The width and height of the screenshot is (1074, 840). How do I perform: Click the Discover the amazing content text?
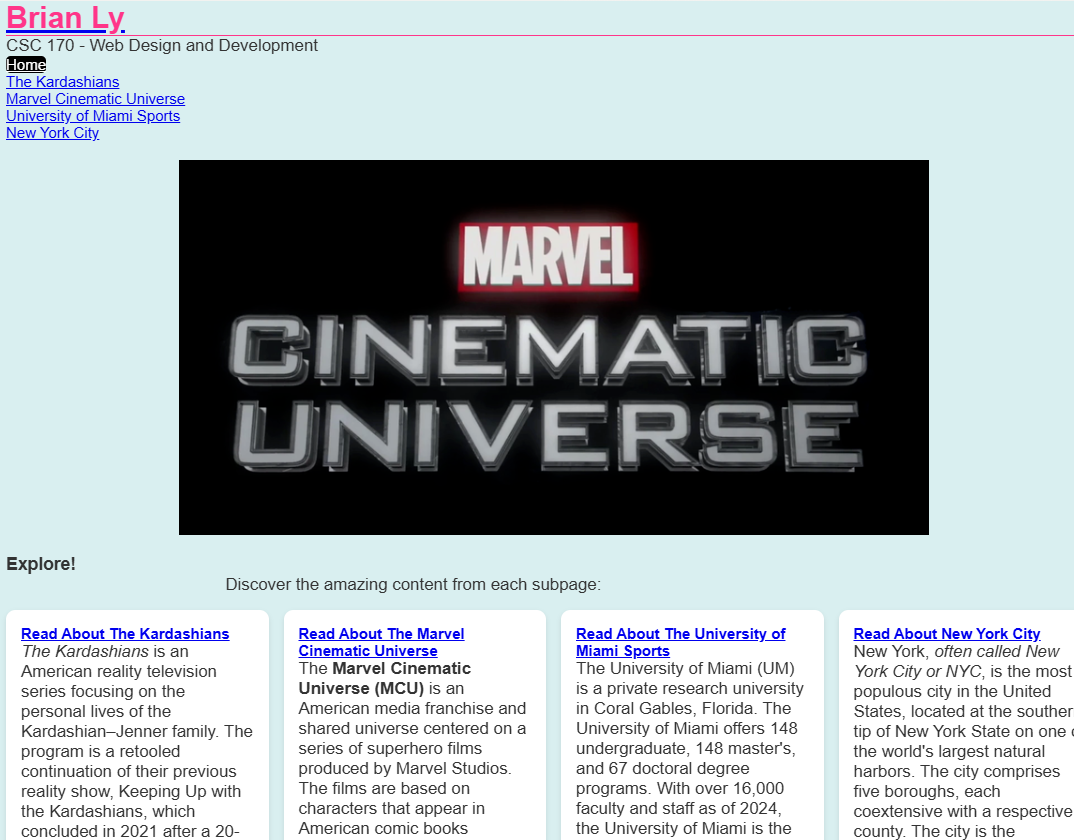[x=413, y=584]
